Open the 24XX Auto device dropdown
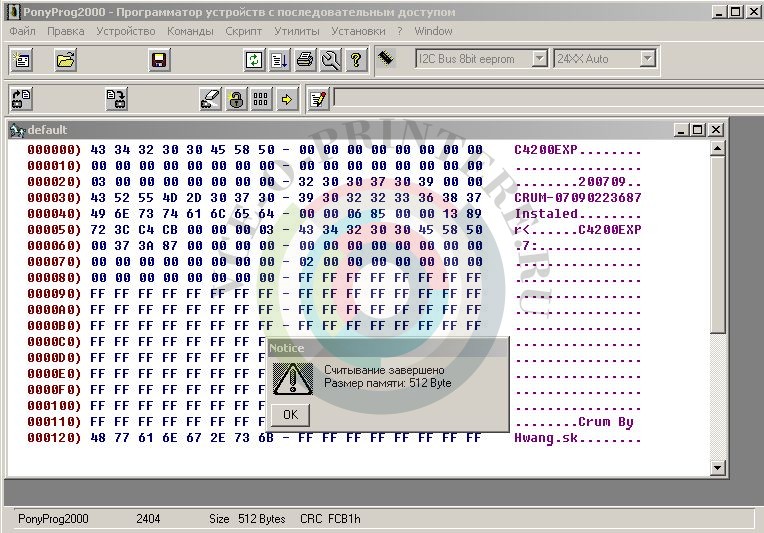The height and width of the screenshot is (533, 764). 647,59
